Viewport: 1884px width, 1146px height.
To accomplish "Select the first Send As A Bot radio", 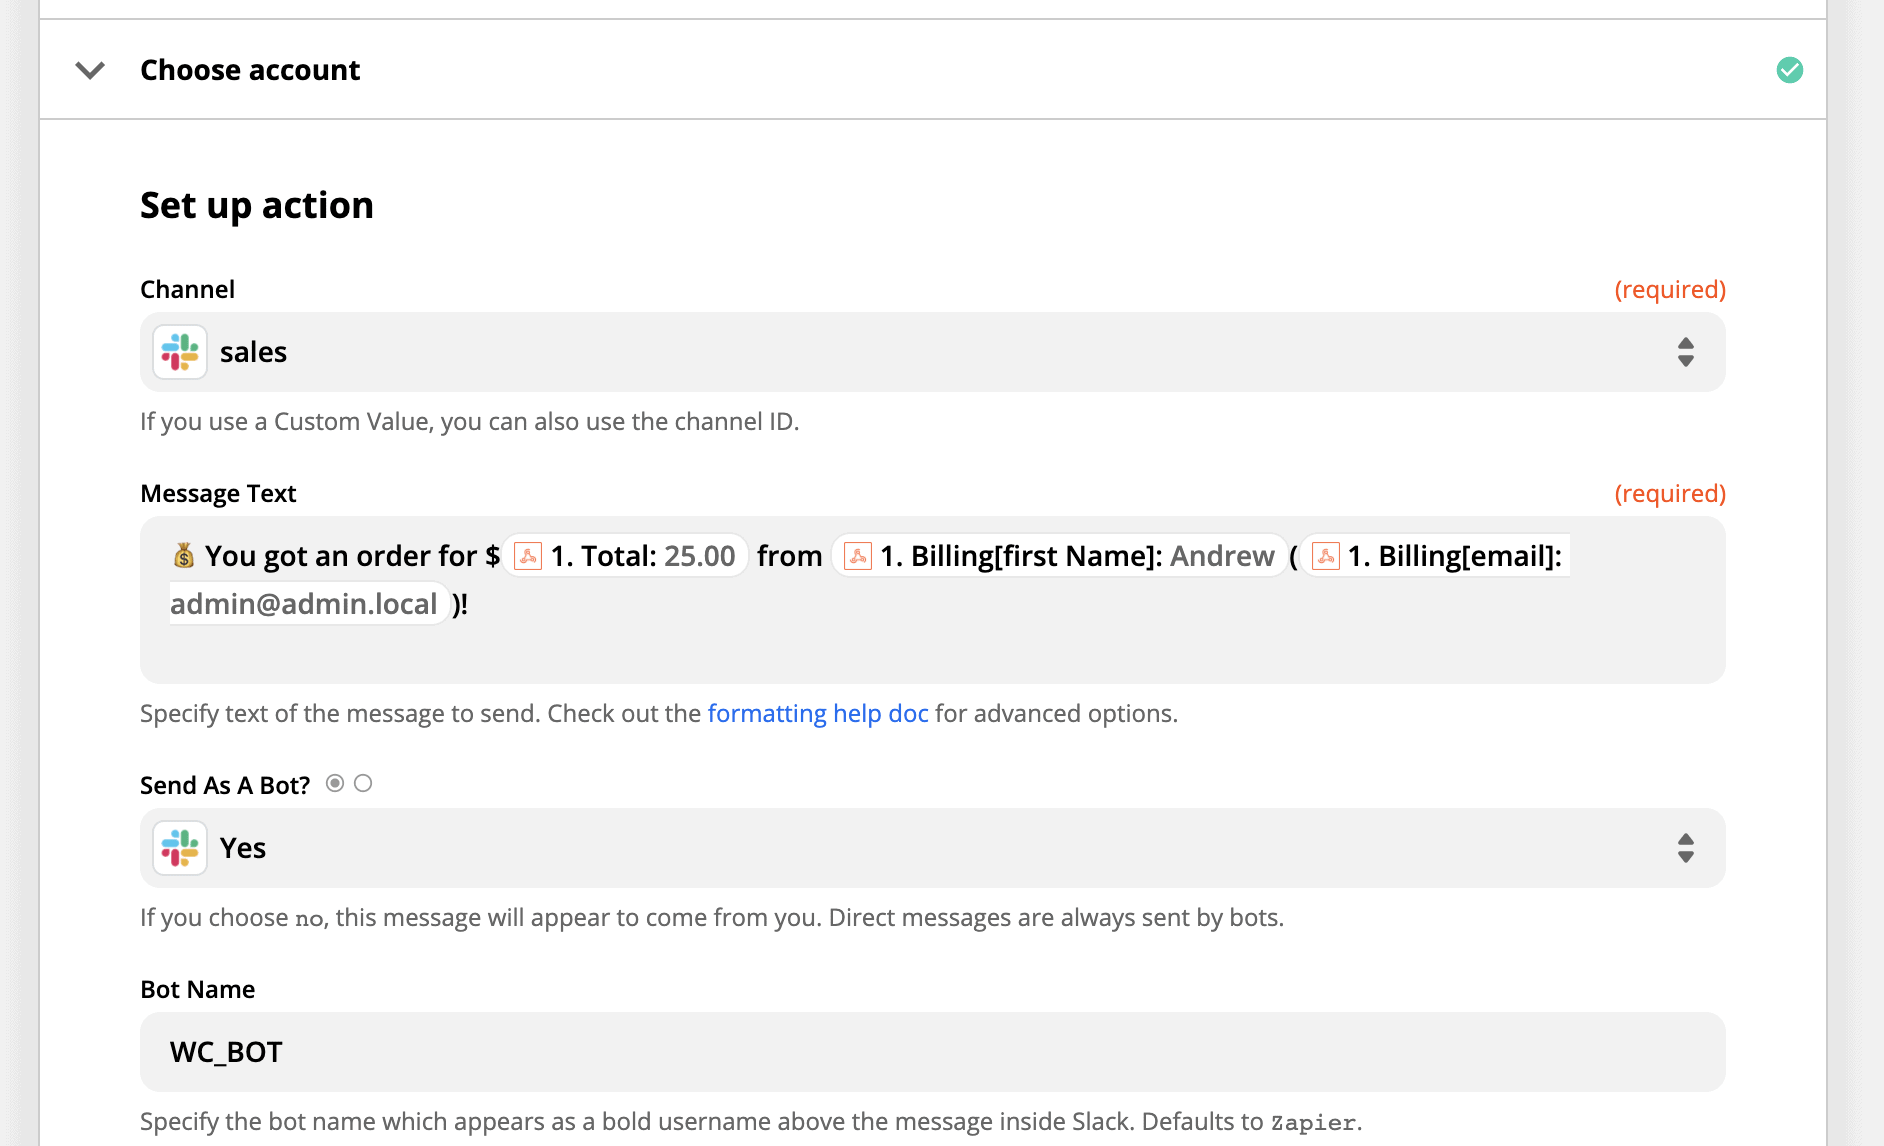I will point(335,783).
